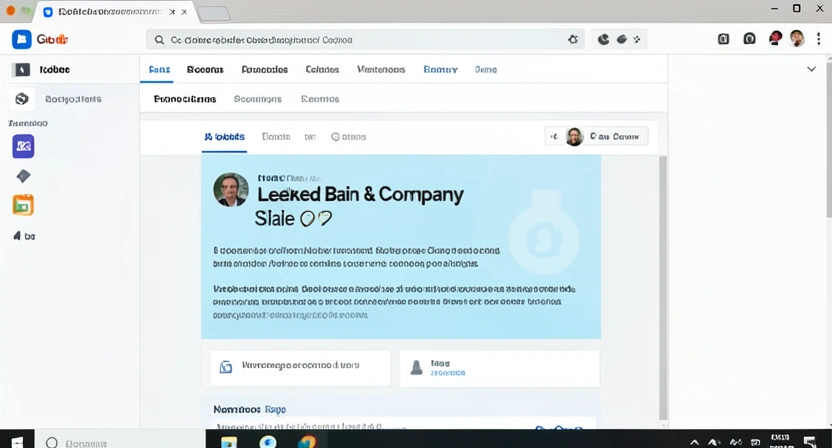Image resolution: width=832 pixels, height=448 pixels.
Task: Click the round hexagon icon in the second sidebar row
Action: [x=22, y=99]
